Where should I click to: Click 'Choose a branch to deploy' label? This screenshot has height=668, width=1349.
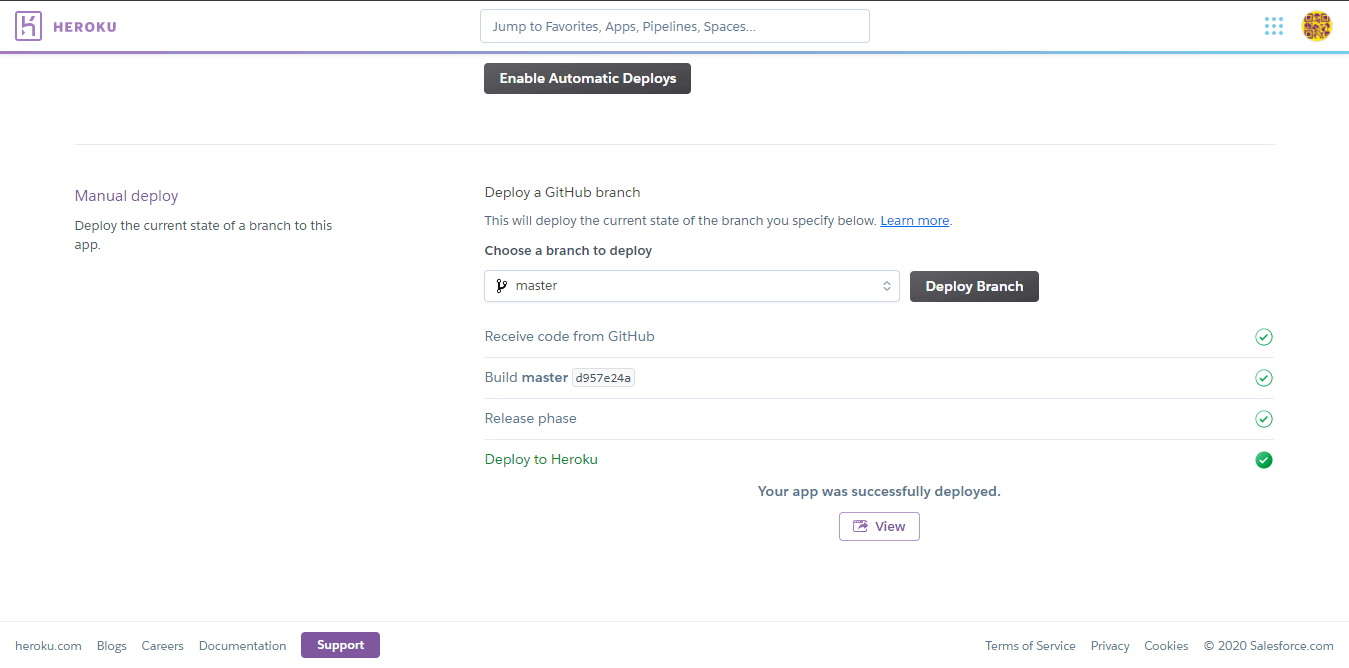pos(568,251)
